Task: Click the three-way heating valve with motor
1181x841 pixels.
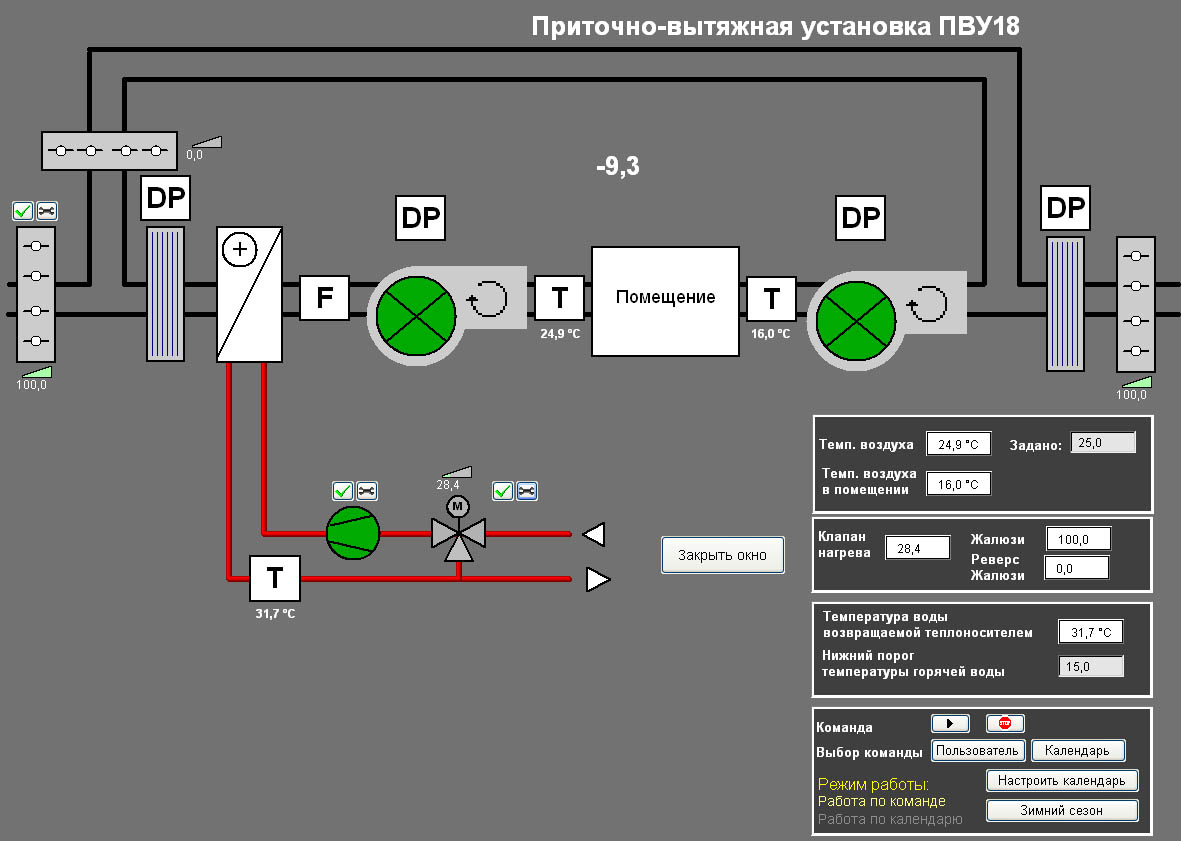Action: point(458,535)
